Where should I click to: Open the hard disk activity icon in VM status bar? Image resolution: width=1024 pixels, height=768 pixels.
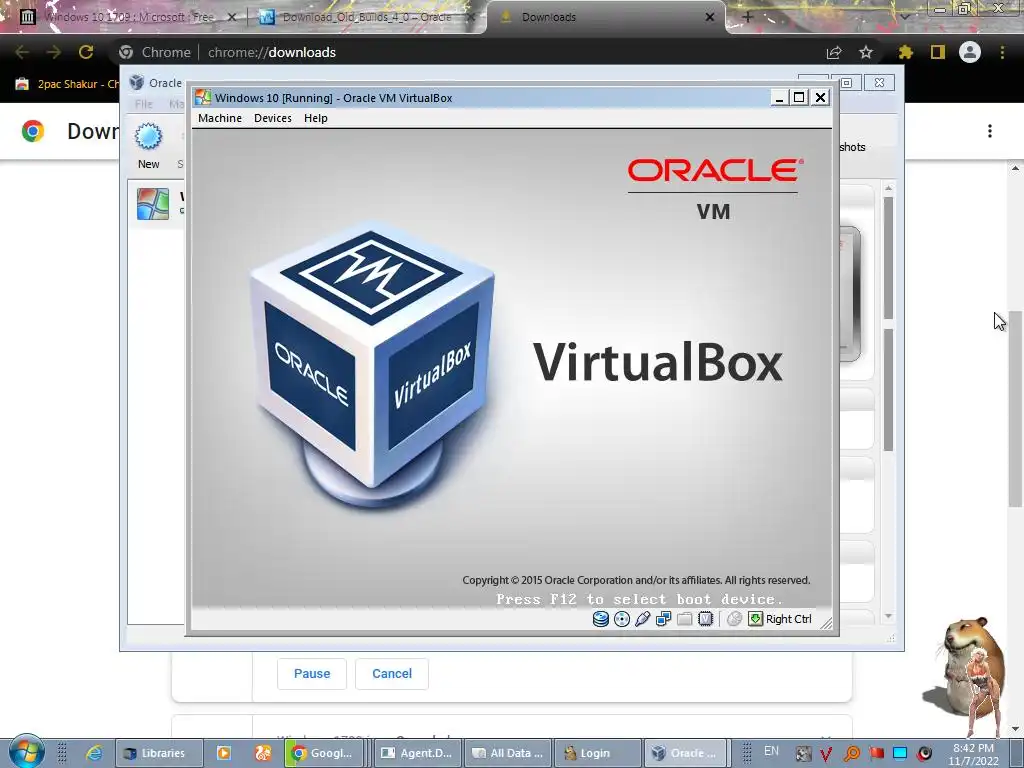coord(600,618)
